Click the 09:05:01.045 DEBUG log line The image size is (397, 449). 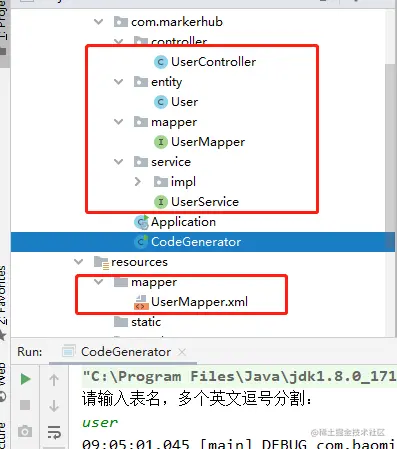click(238, 444)
